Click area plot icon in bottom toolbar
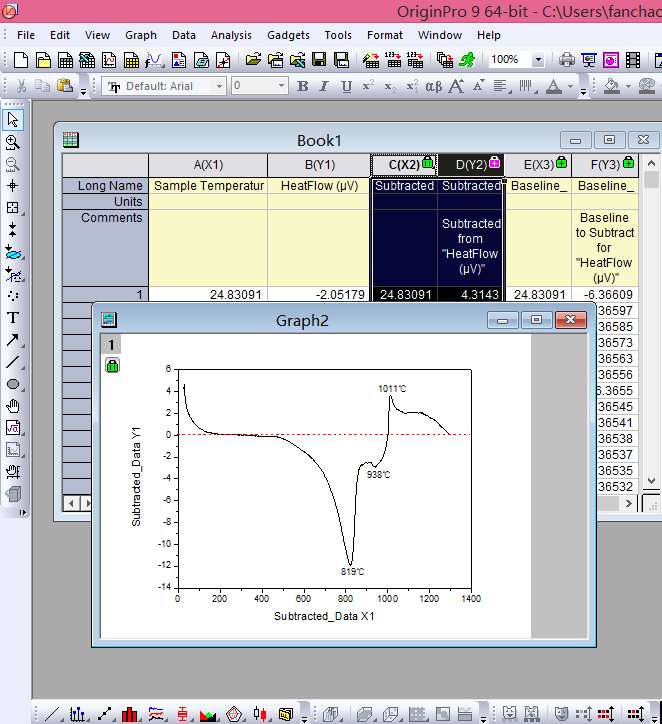 (208, 714)
